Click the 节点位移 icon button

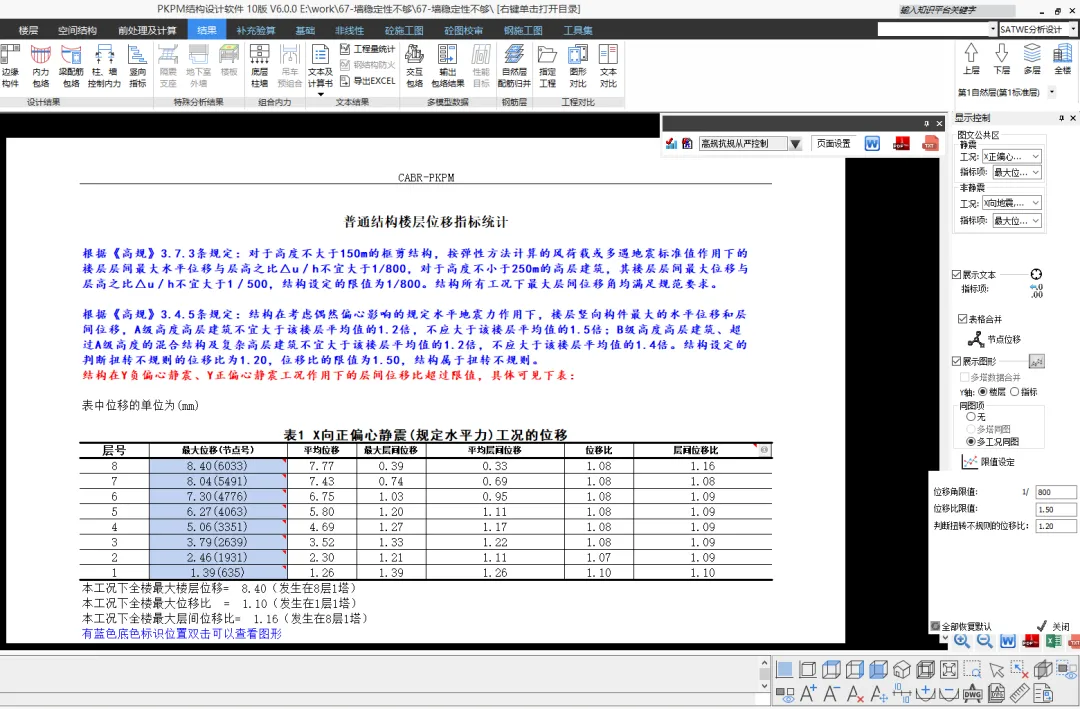pyautogui.click(x=994, y=339)
